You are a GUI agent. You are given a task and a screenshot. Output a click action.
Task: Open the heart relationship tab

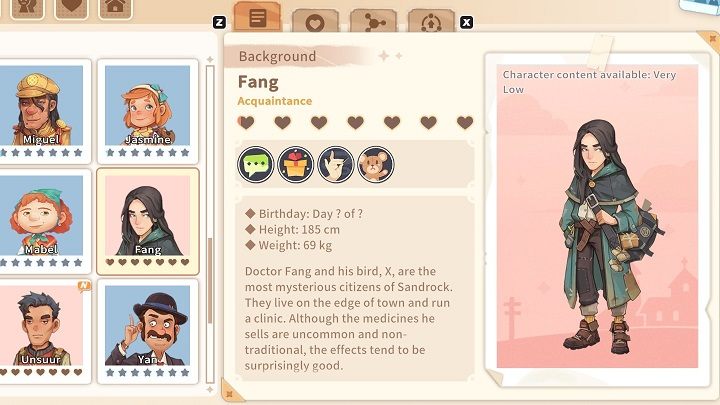315,21
